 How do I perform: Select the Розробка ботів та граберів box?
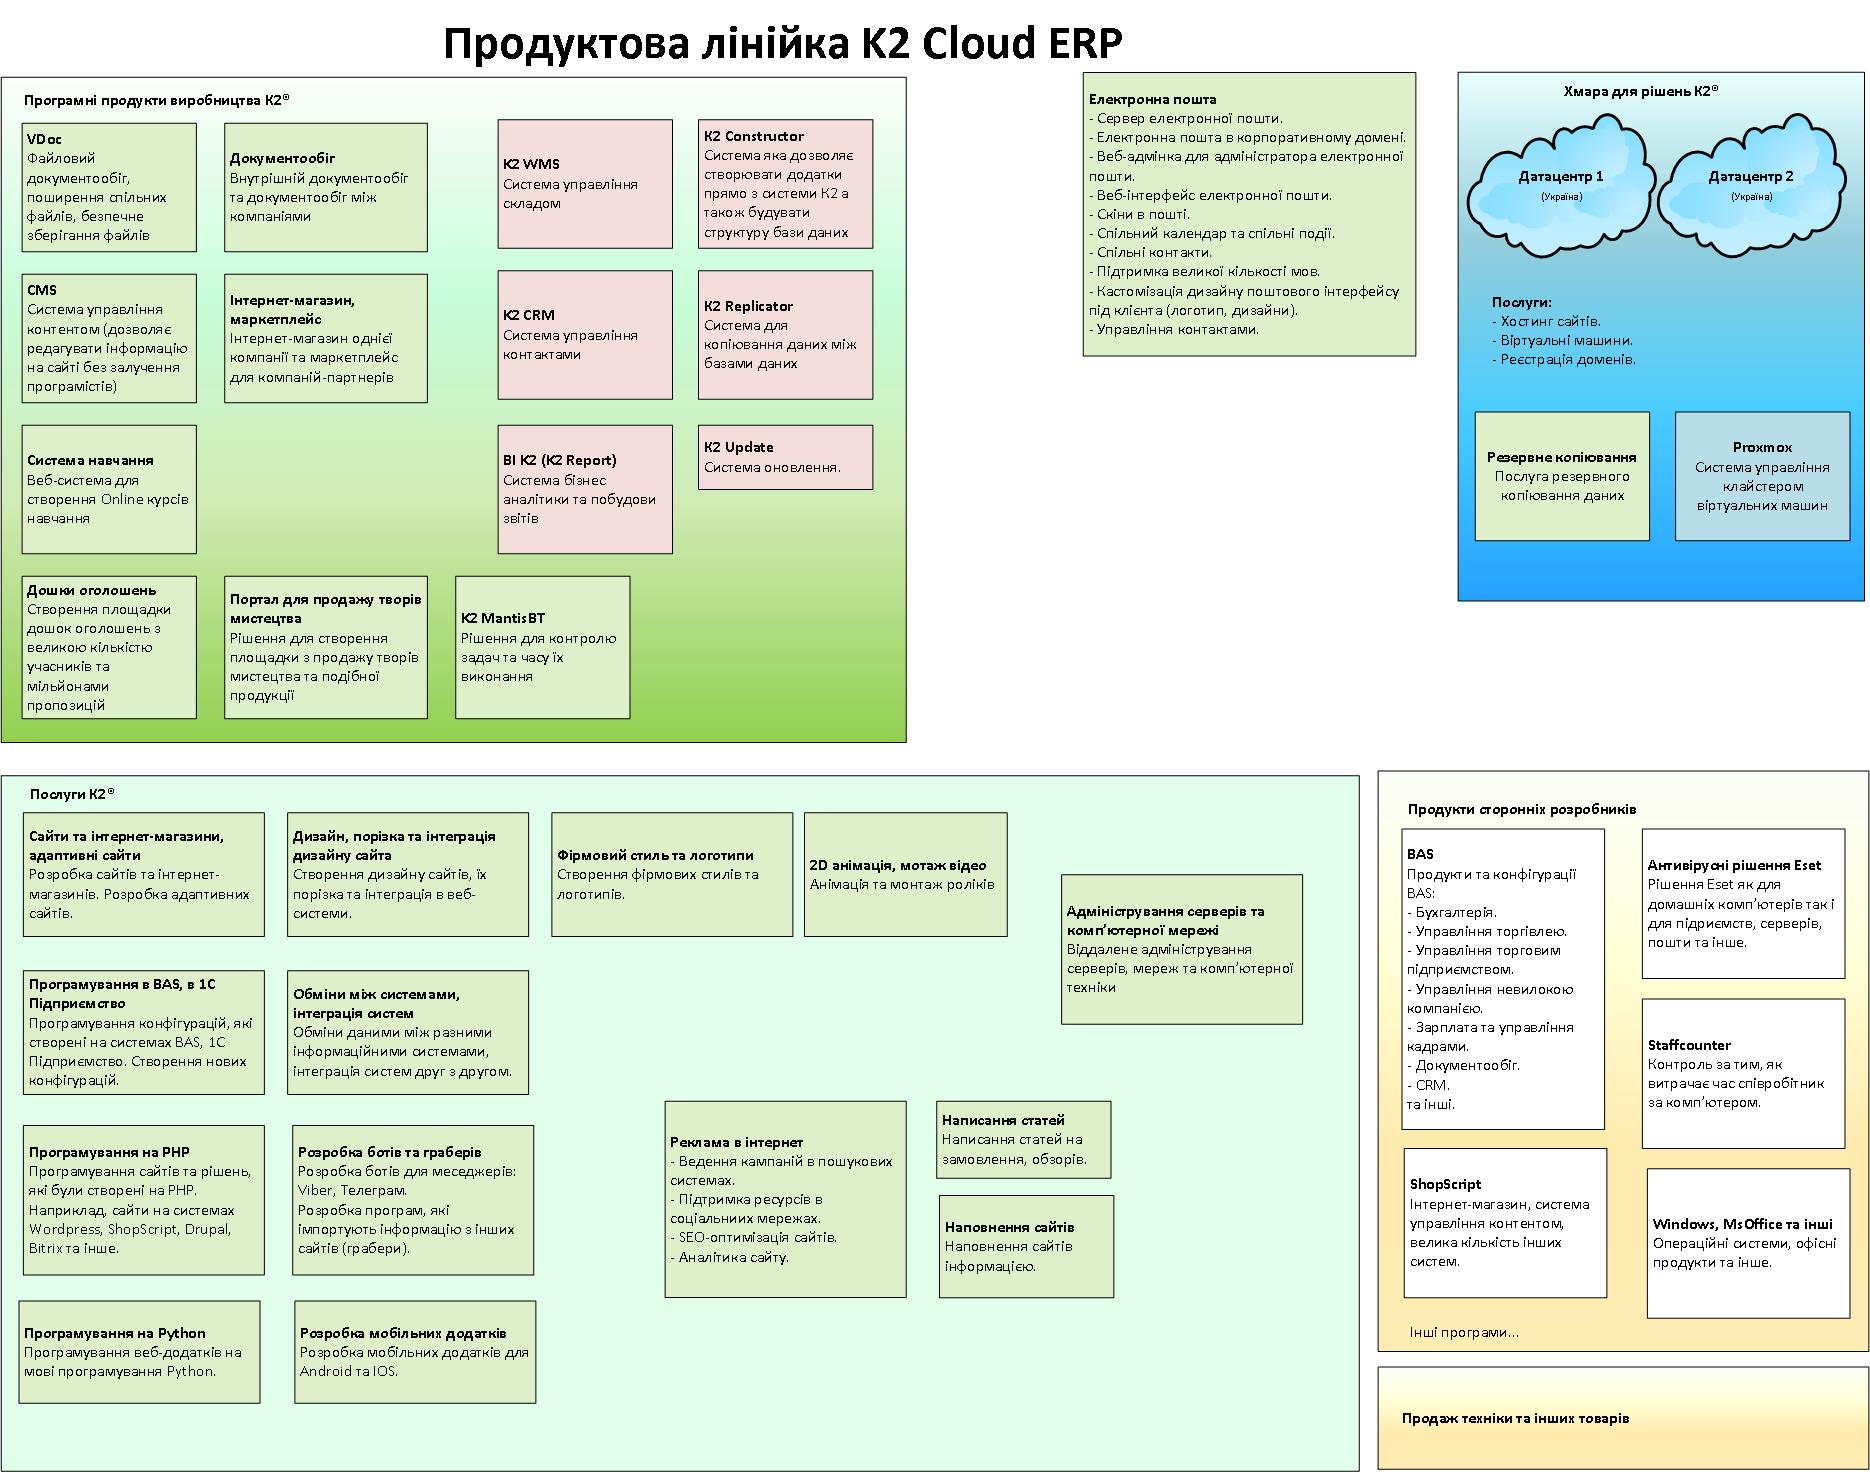point(413,1200)
